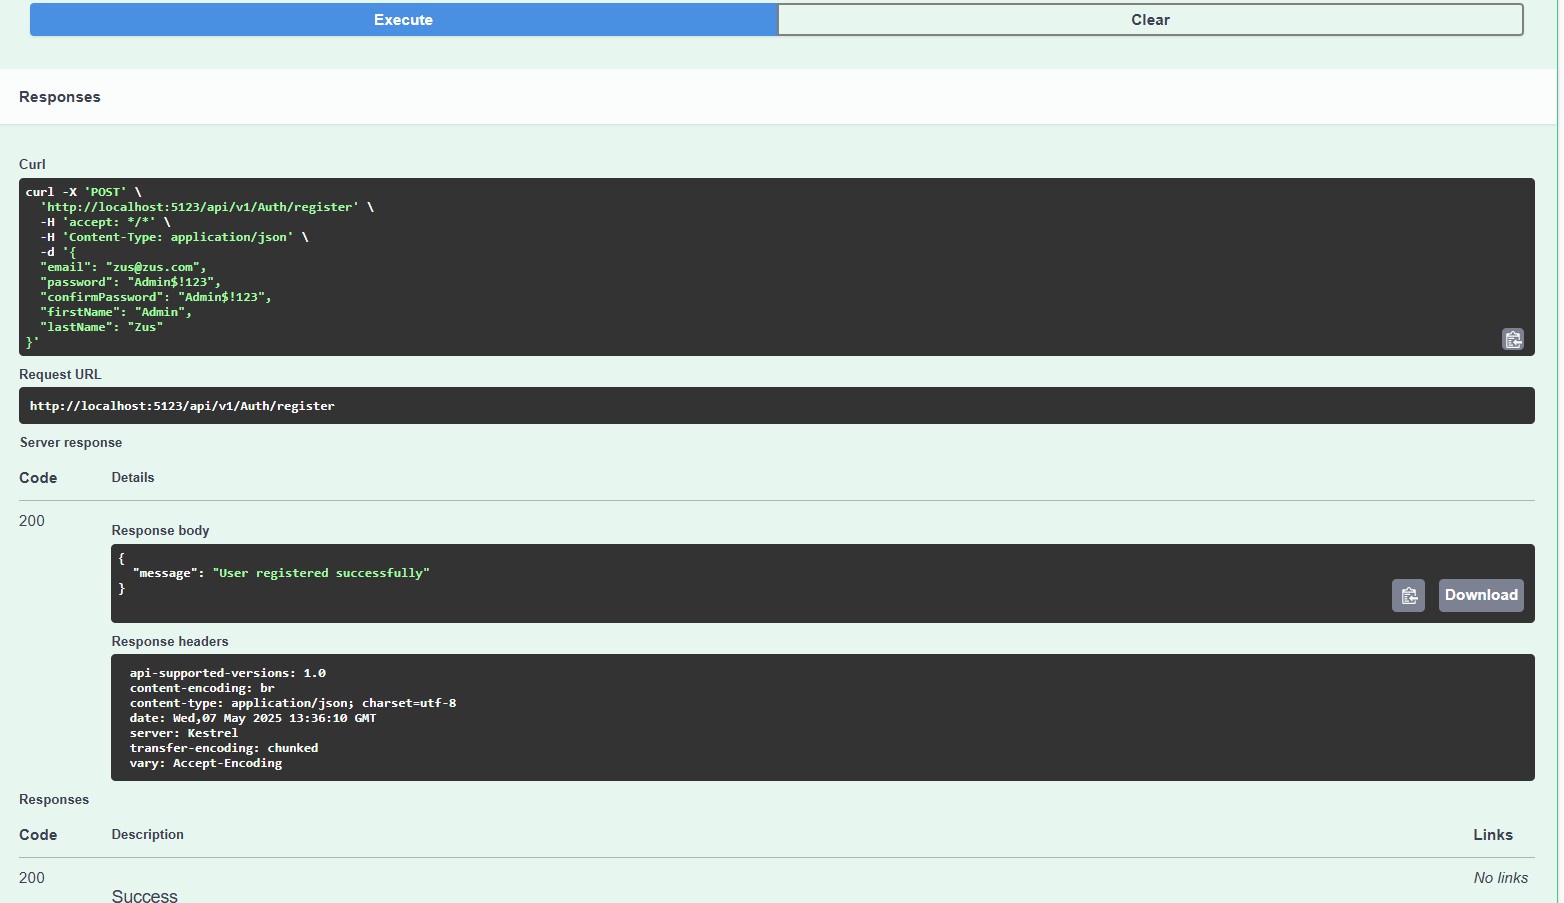The image size is (1564, 903).
Task: Click the content-type response header line
Action: (x=293, y=703)
